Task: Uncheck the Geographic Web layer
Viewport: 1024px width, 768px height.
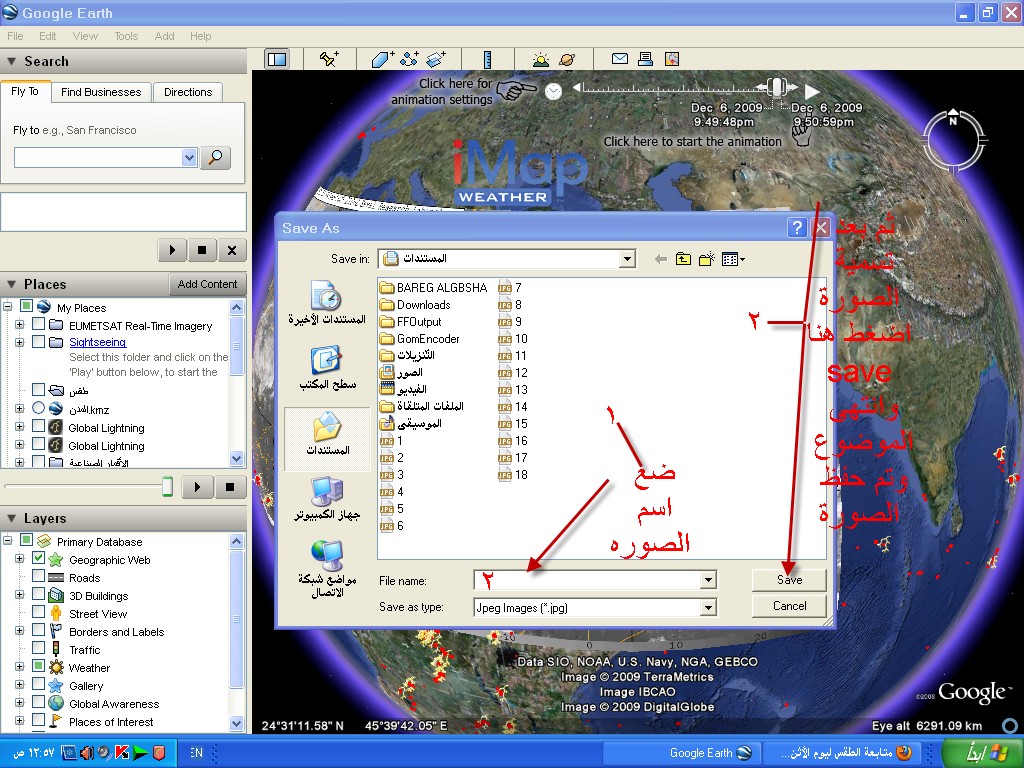Action: pyautogui.click(x=39, y=559)
